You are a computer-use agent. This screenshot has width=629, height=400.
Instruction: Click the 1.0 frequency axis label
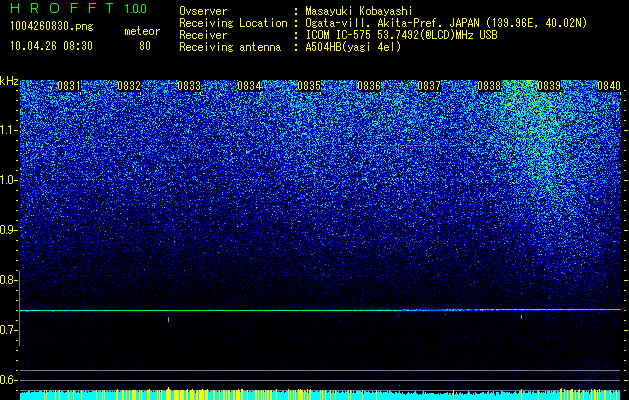8,180
